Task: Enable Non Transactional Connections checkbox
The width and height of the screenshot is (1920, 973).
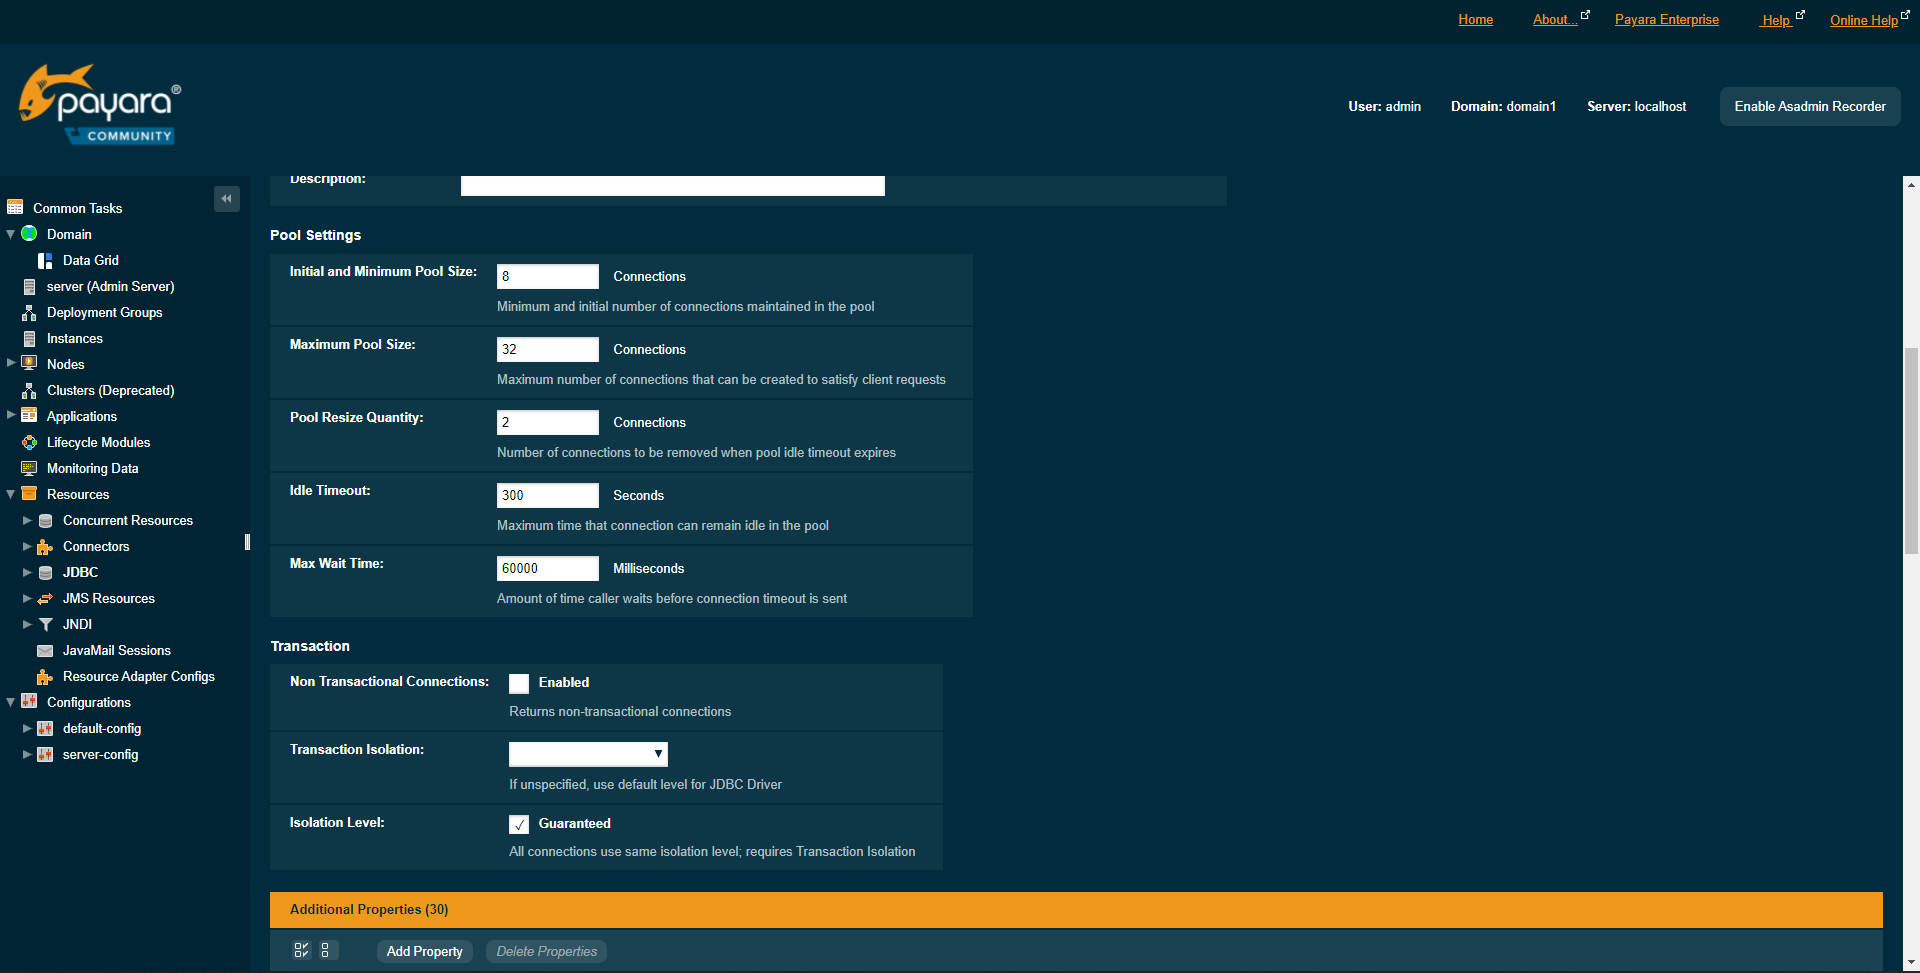Action: point(519,684)
